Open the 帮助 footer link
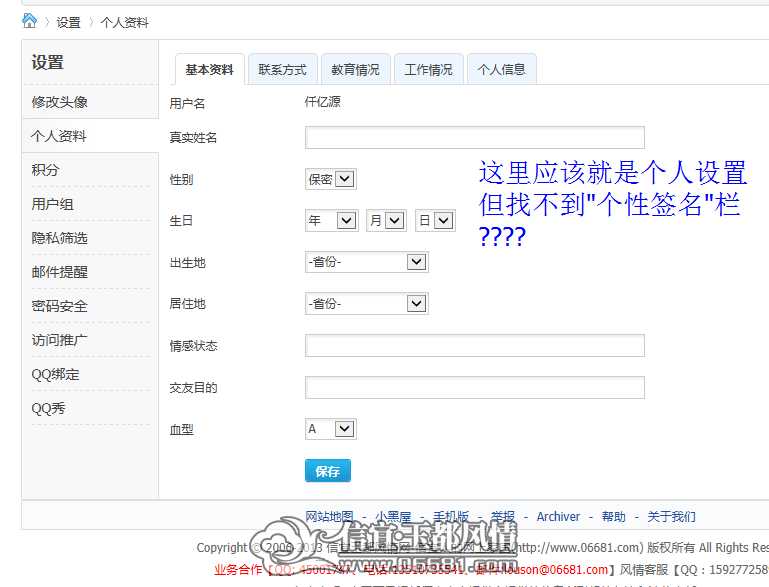The width and height of the screenshot is (769, 587). click(614, 516)
